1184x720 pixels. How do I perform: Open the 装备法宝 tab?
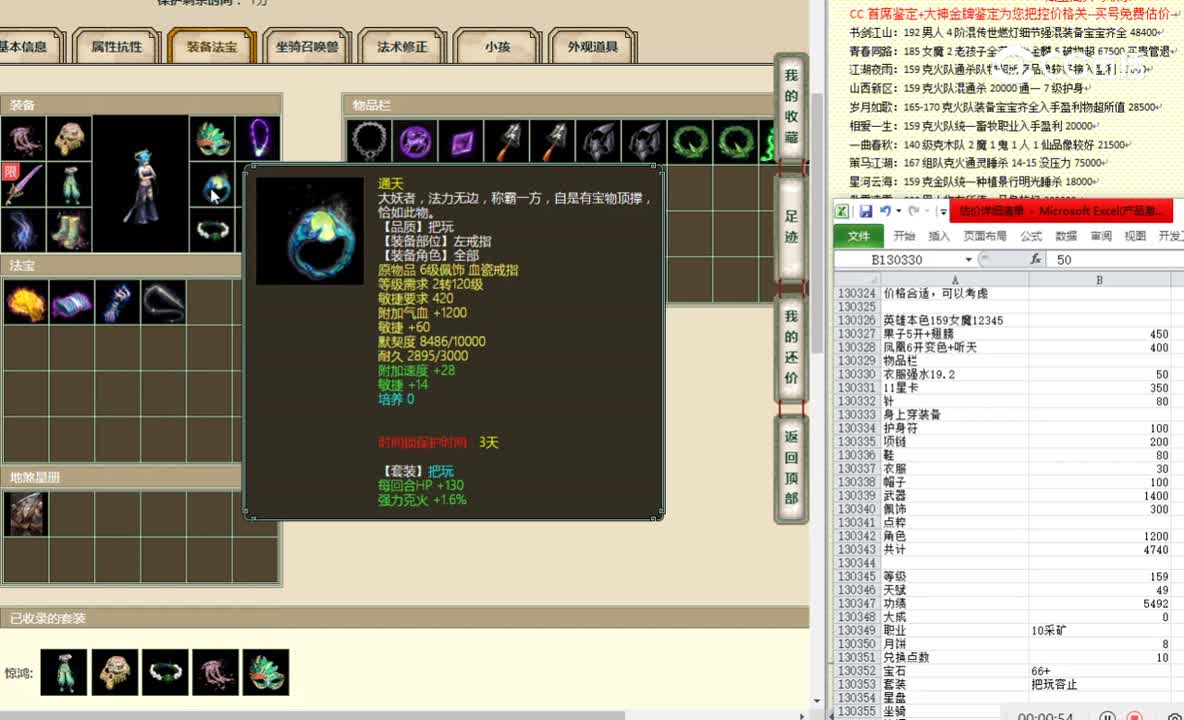pos(212,47)
